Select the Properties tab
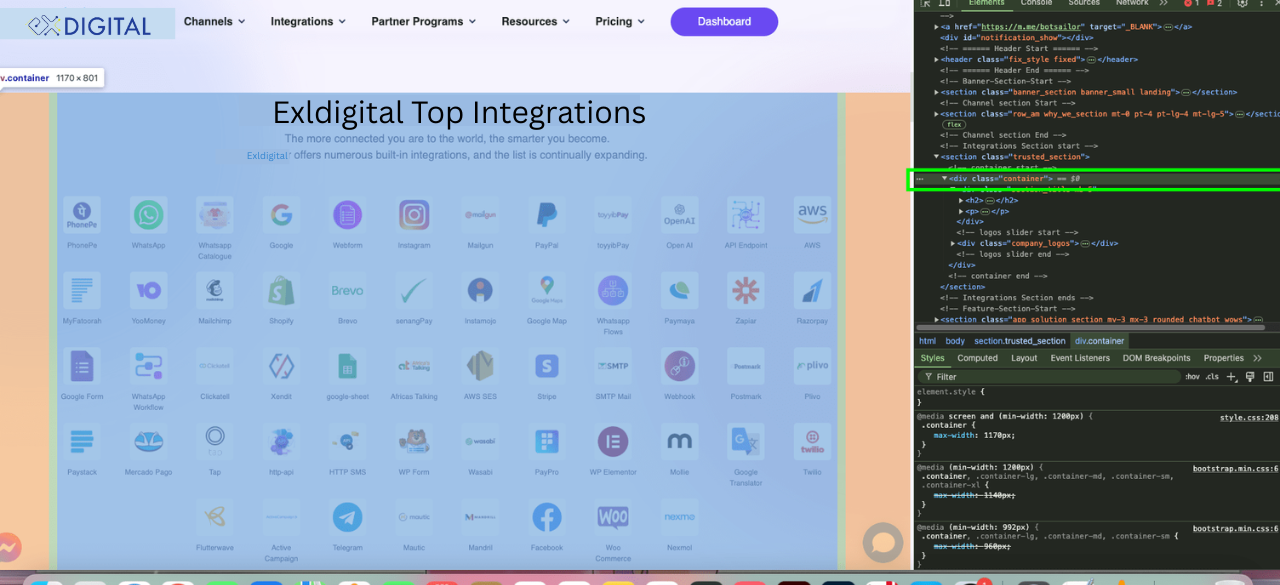 click(x=1223, y=358)
